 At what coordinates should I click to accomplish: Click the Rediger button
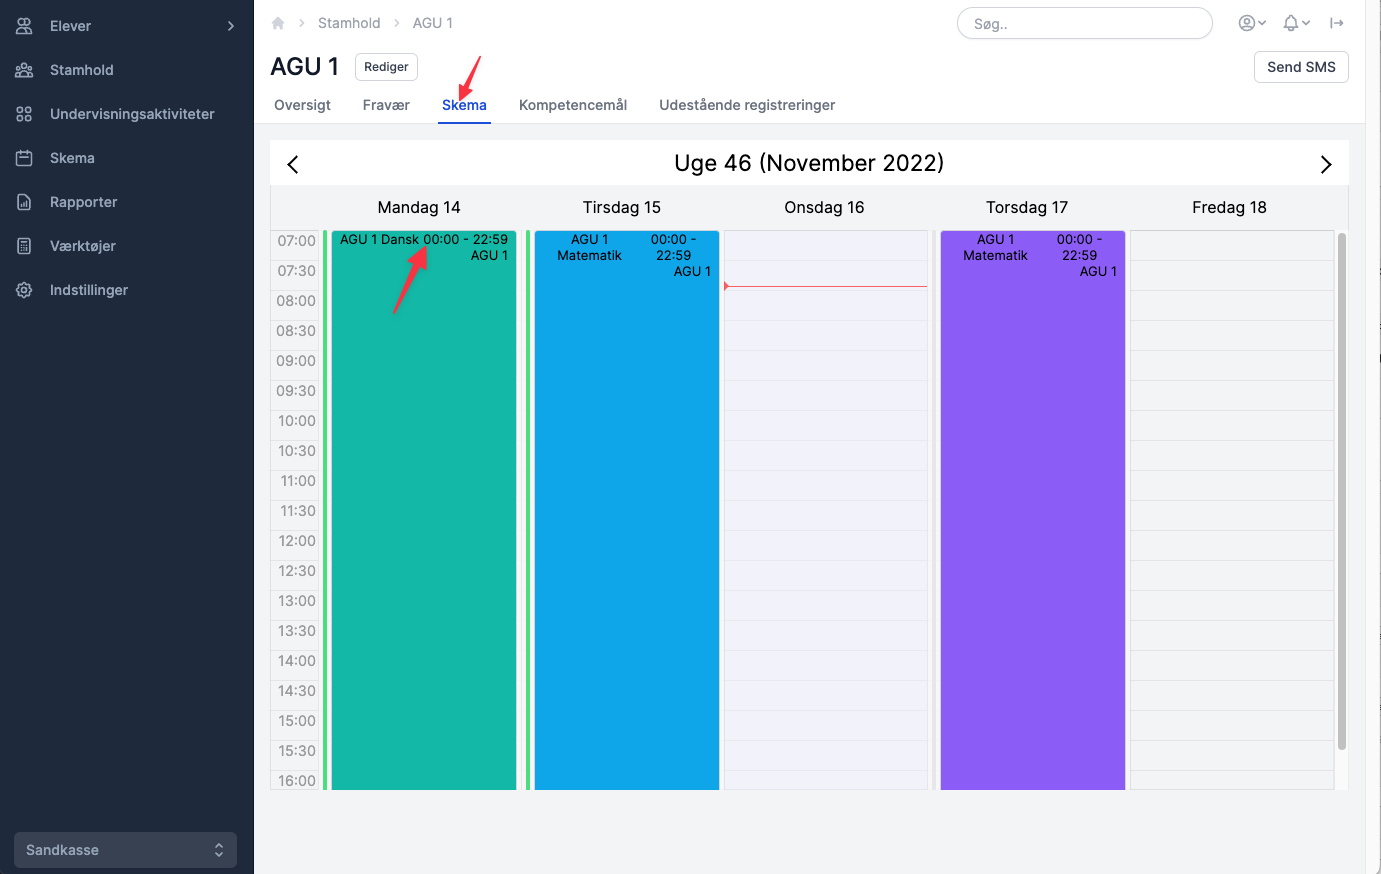[386, 67]
